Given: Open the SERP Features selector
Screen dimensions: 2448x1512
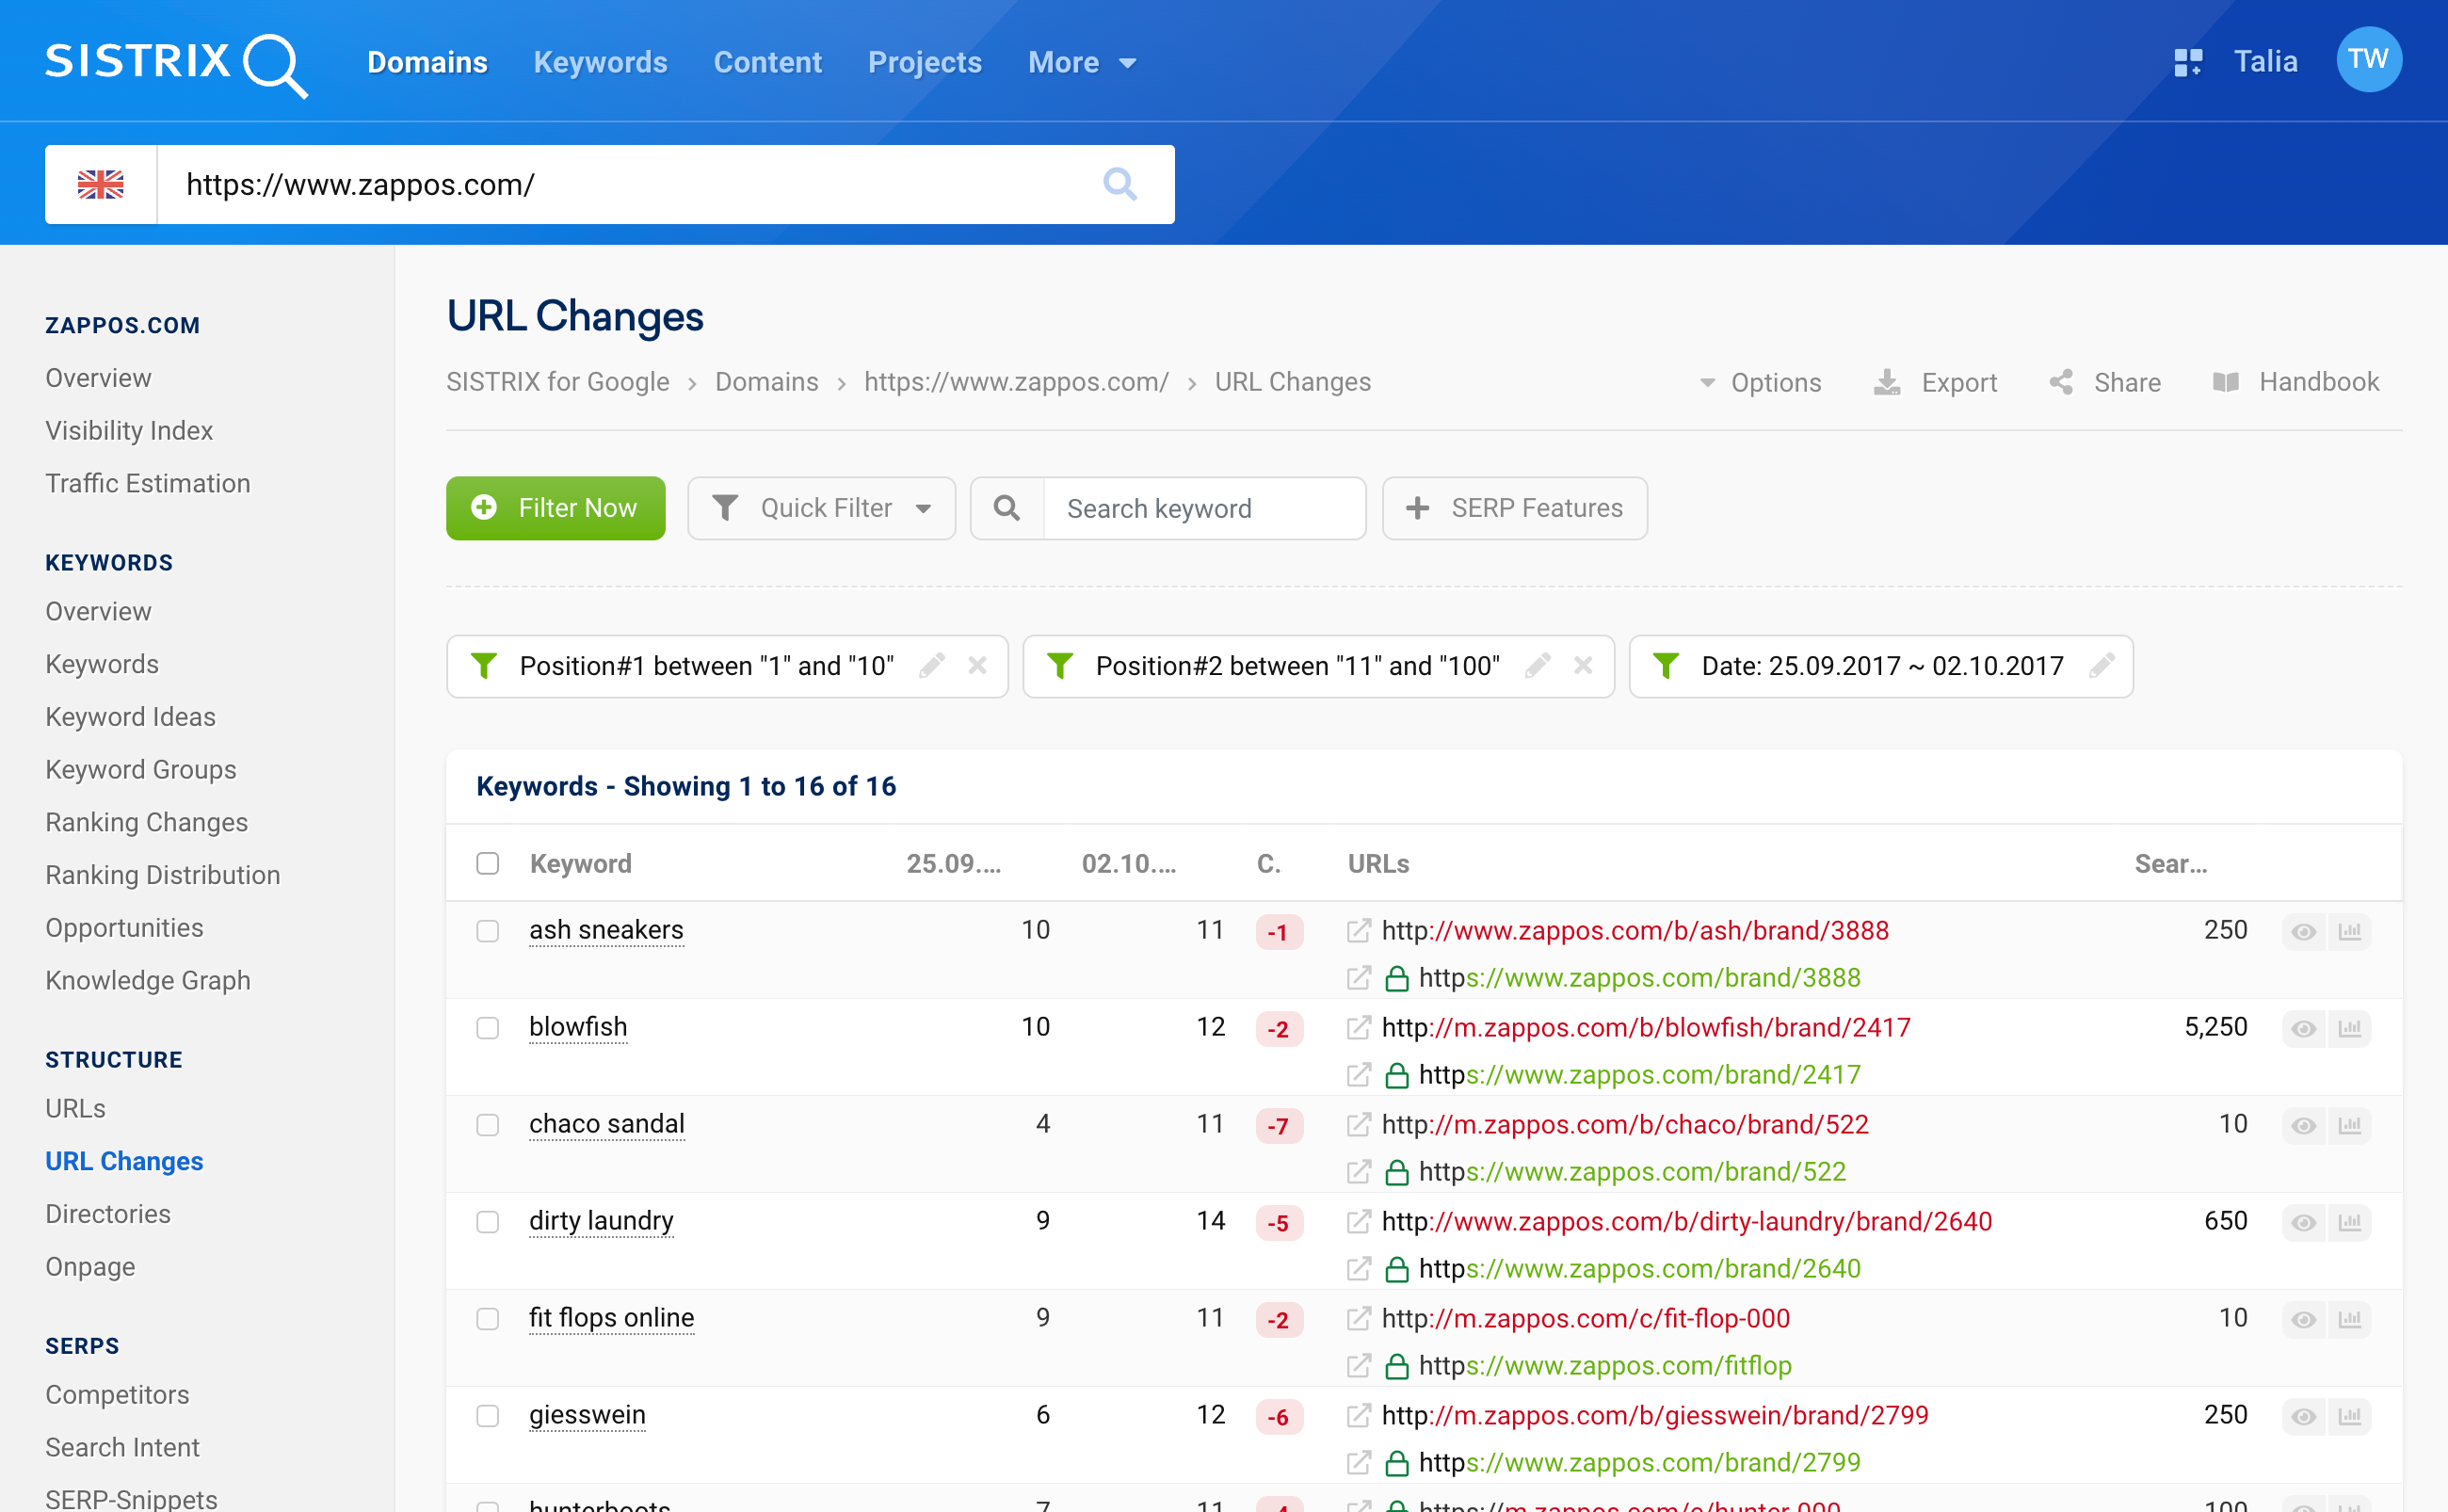Looking at the screenshot, I should click(x=1515, y=508).
